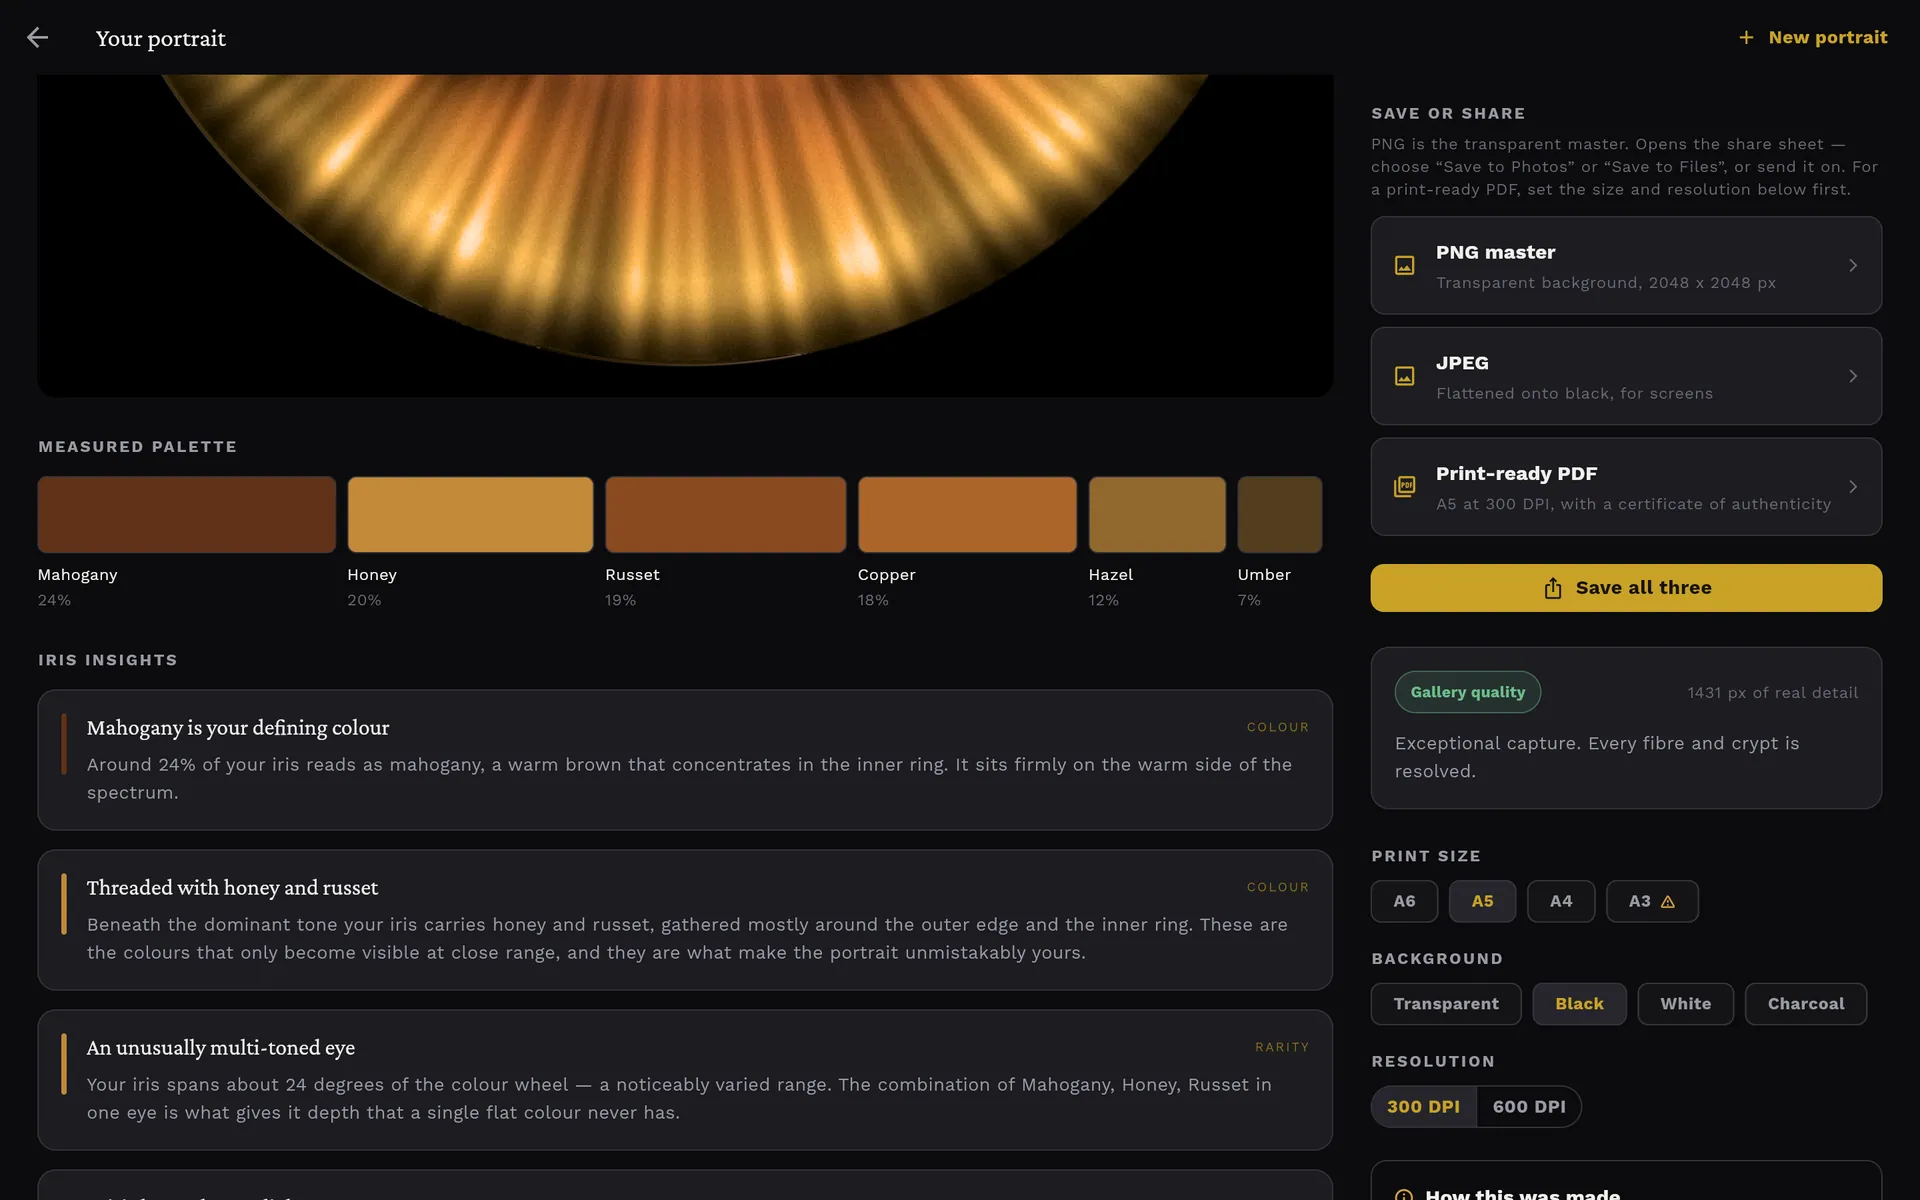1920x1200 pixels.
Task: Select A4 print size
Action: tap(1561, 901)
